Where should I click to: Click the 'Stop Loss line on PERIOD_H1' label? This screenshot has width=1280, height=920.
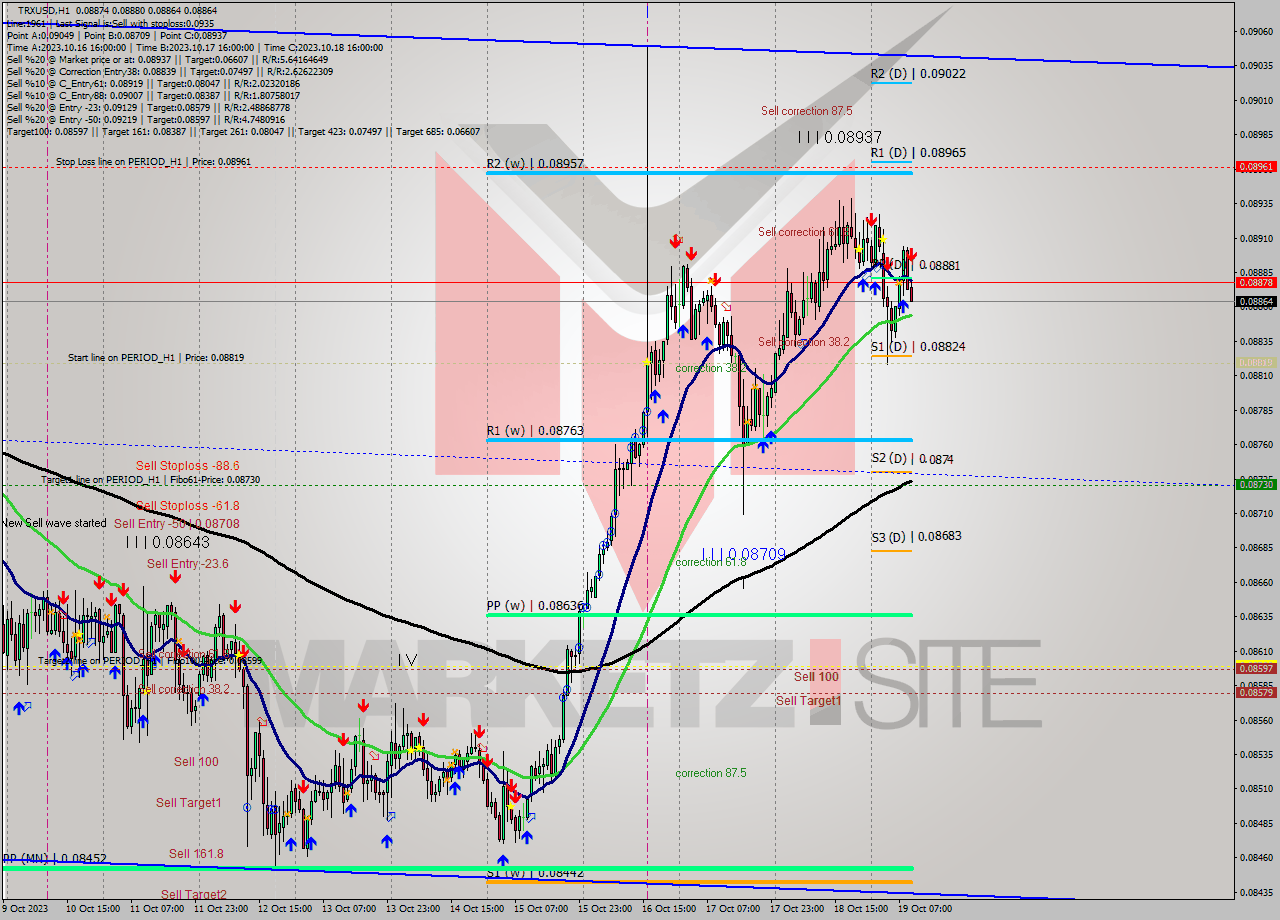tap(153, 161)
